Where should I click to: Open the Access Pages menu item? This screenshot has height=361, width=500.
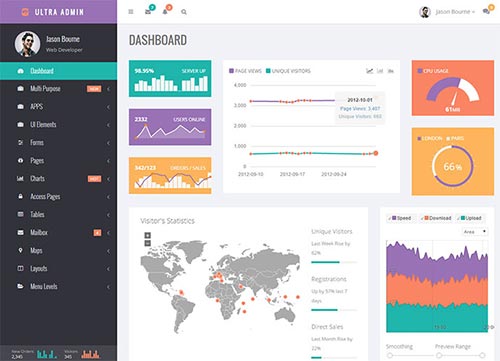(58, 197)
